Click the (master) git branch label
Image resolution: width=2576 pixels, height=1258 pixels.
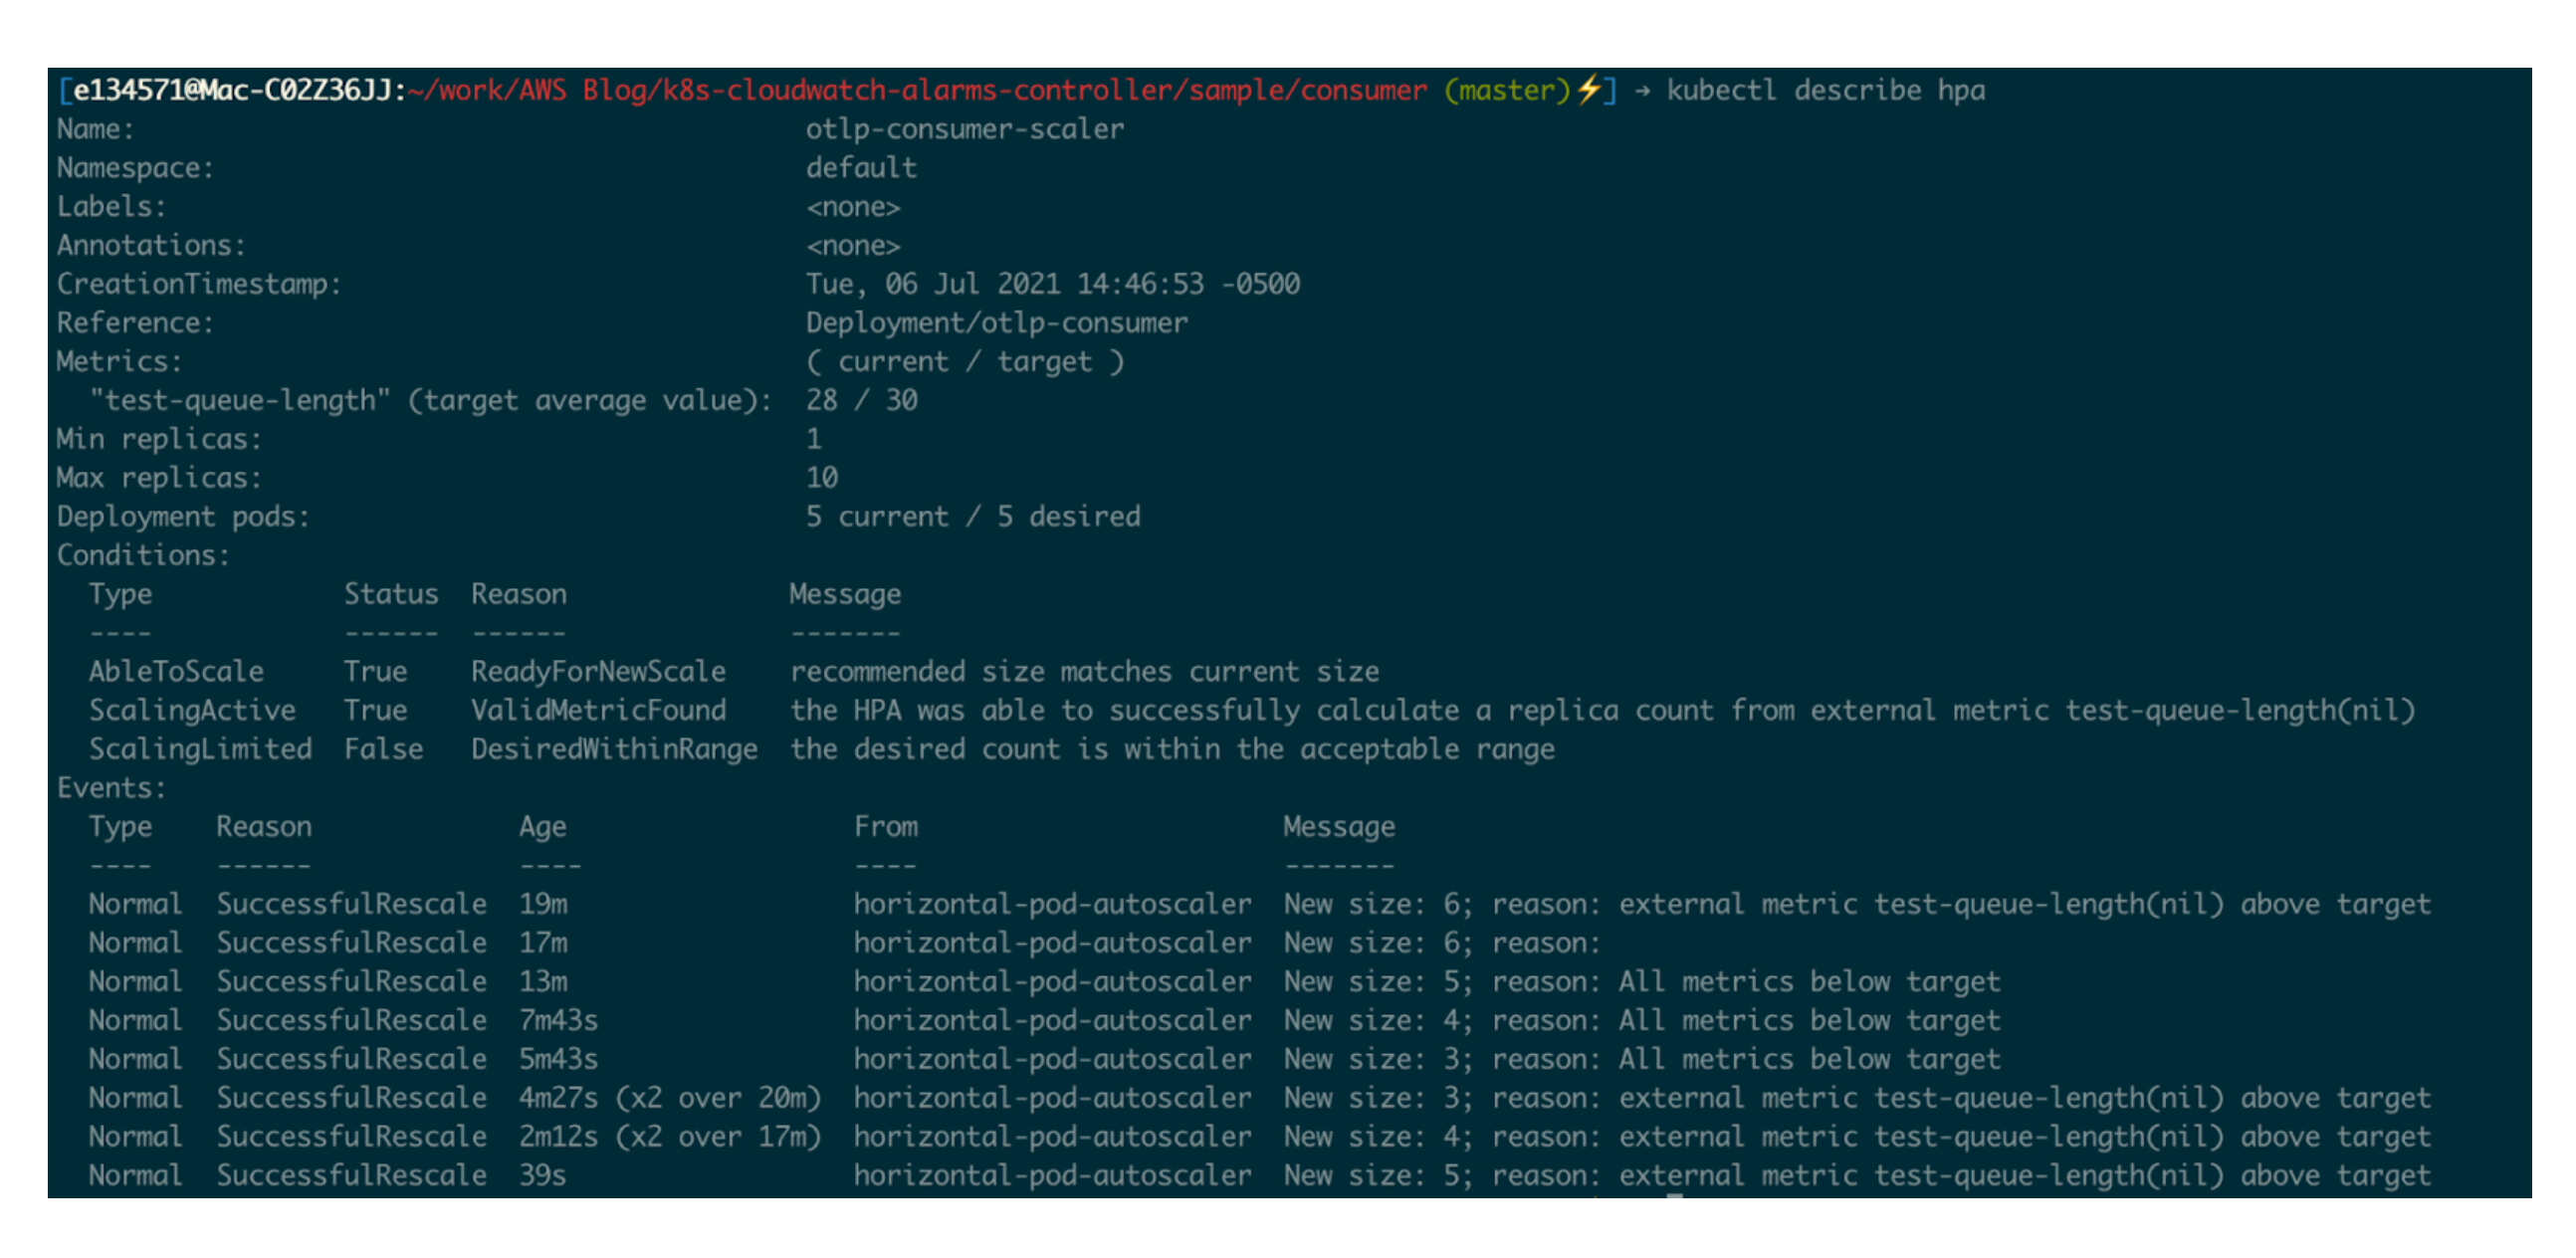tap(1507, 91)
